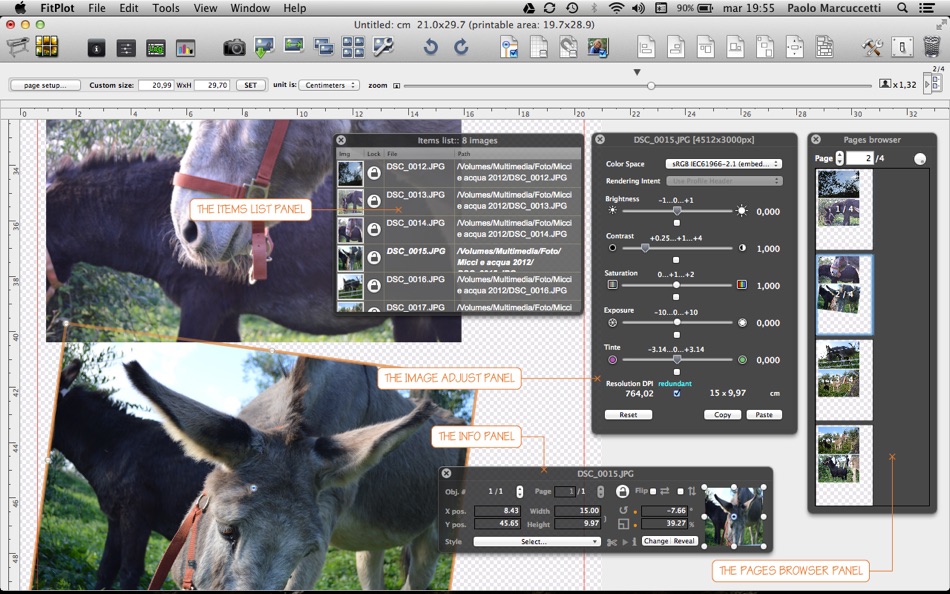
Task: Click the trash can icon in toolbar
Action: click(x=932, y=47)
